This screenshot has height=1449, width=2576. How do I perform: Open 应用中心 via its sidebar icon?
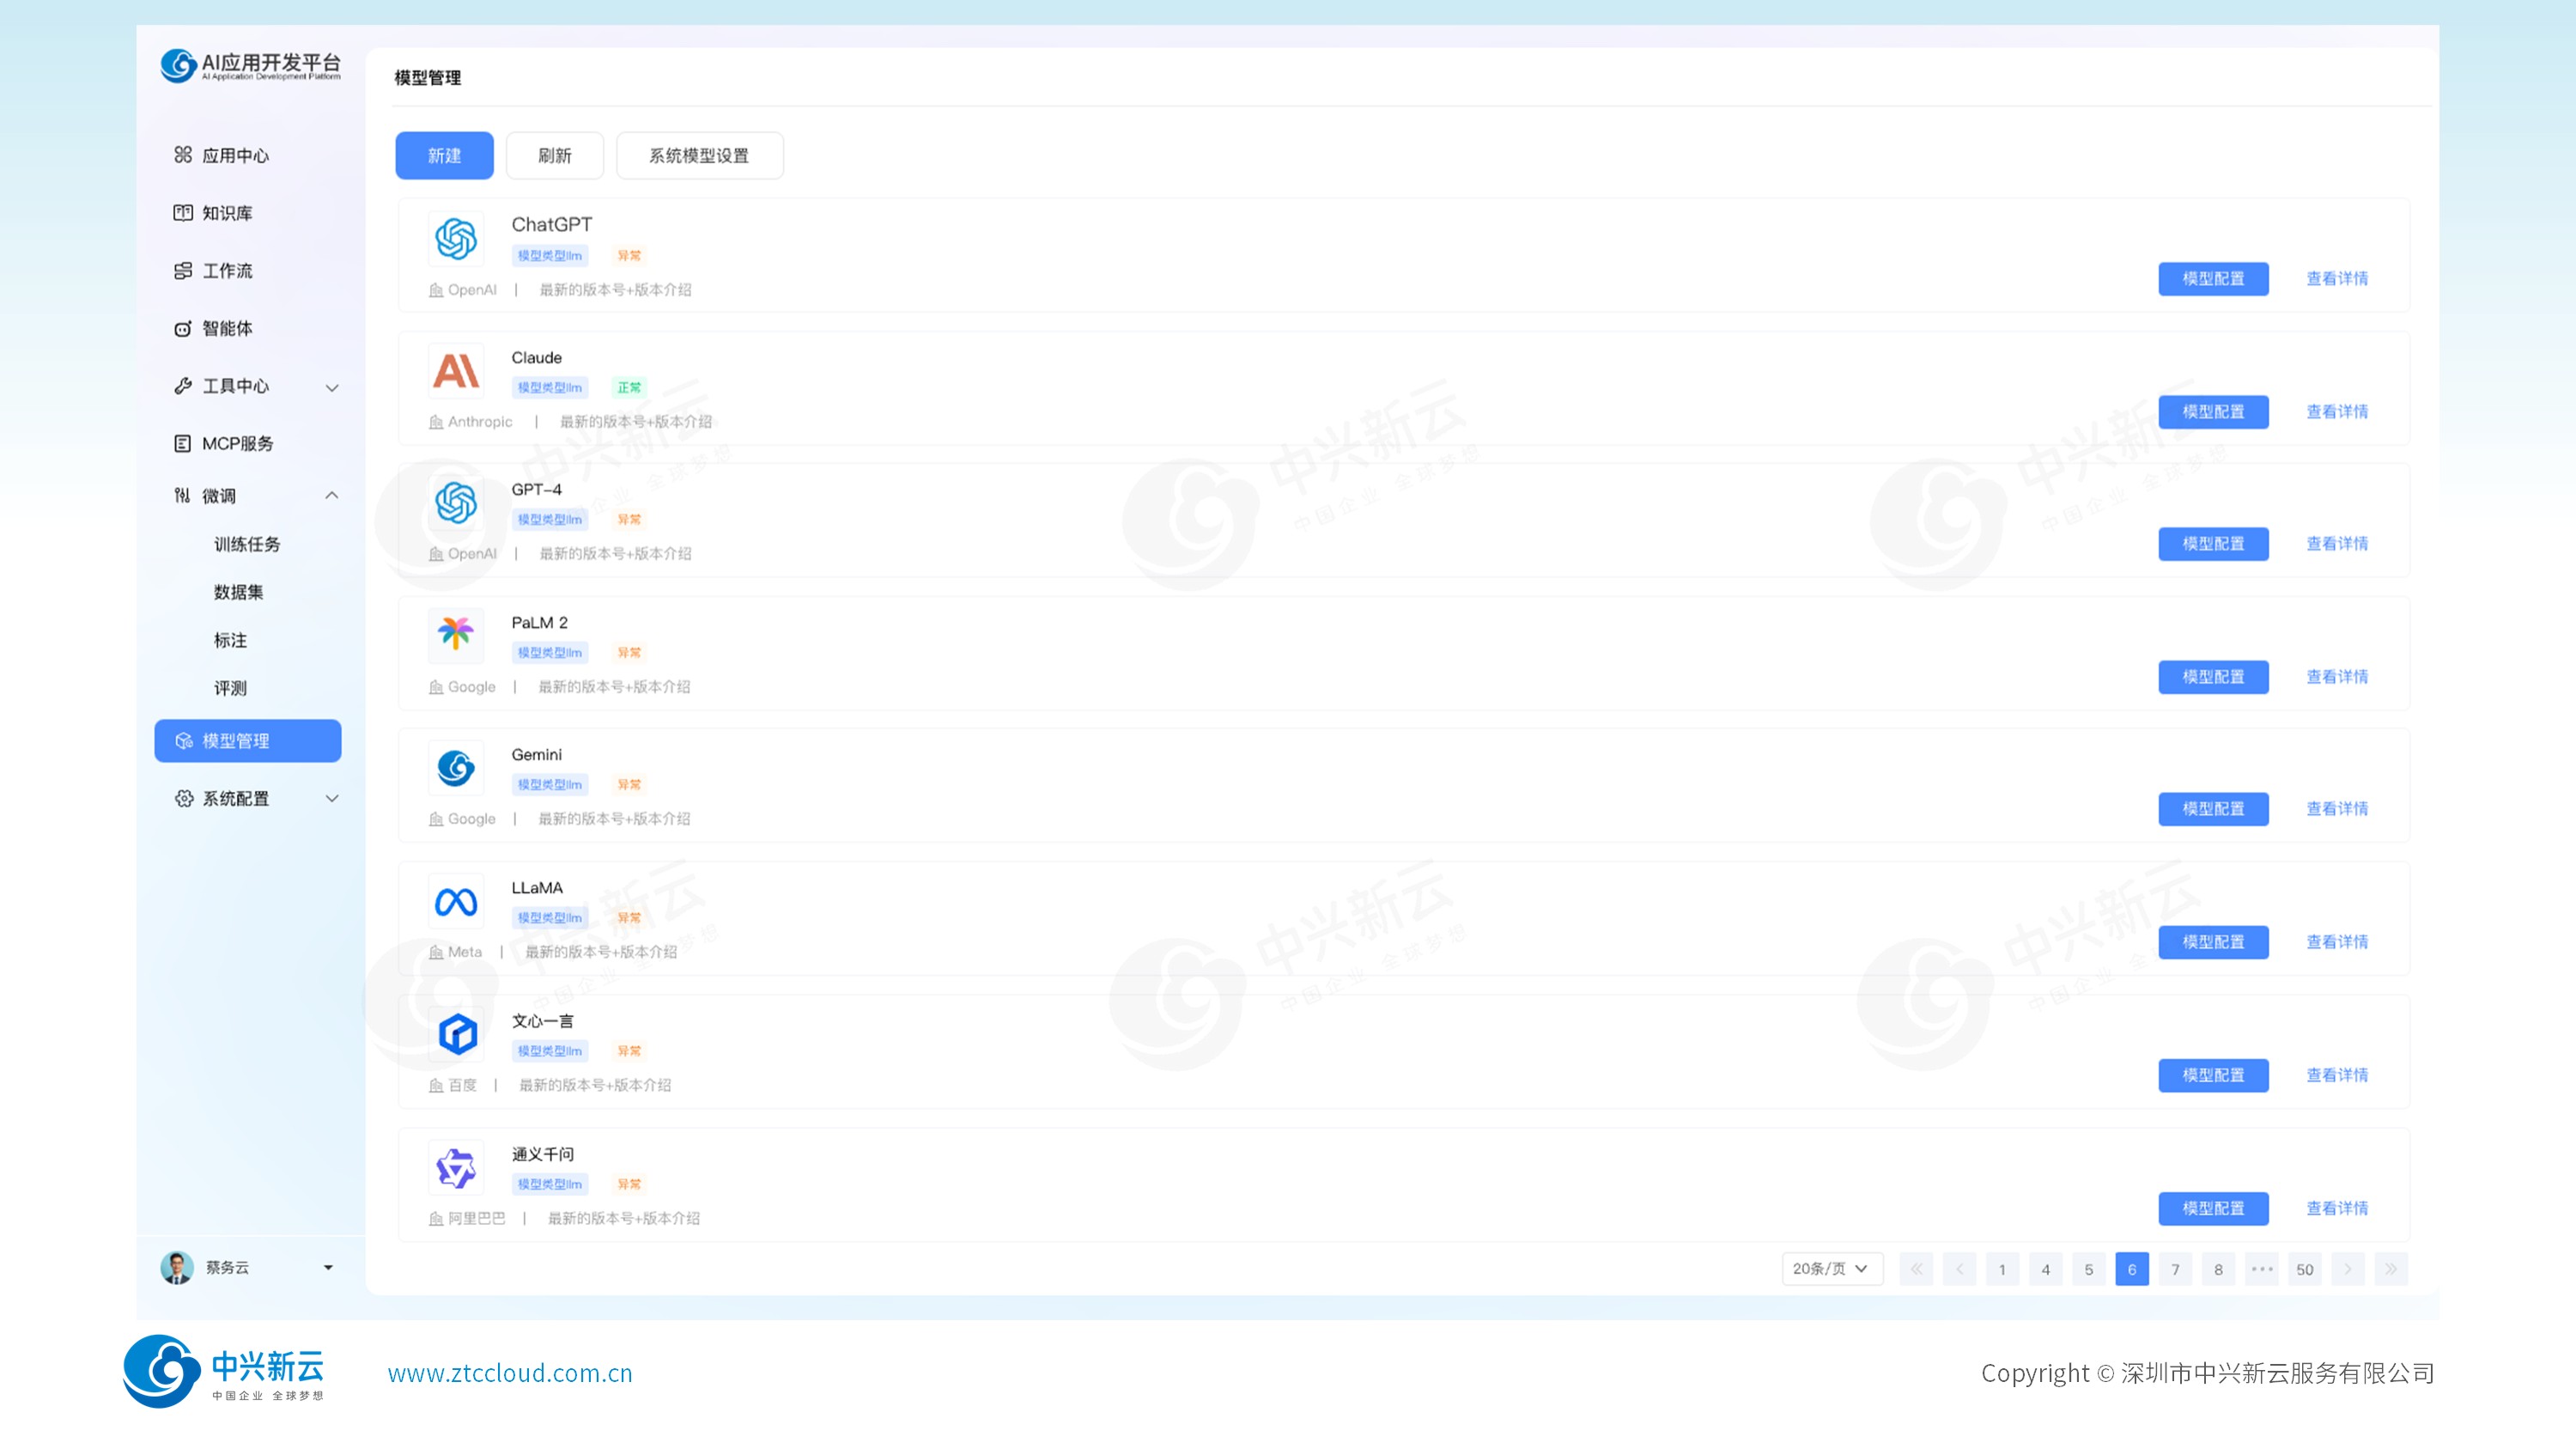(183, 155)
